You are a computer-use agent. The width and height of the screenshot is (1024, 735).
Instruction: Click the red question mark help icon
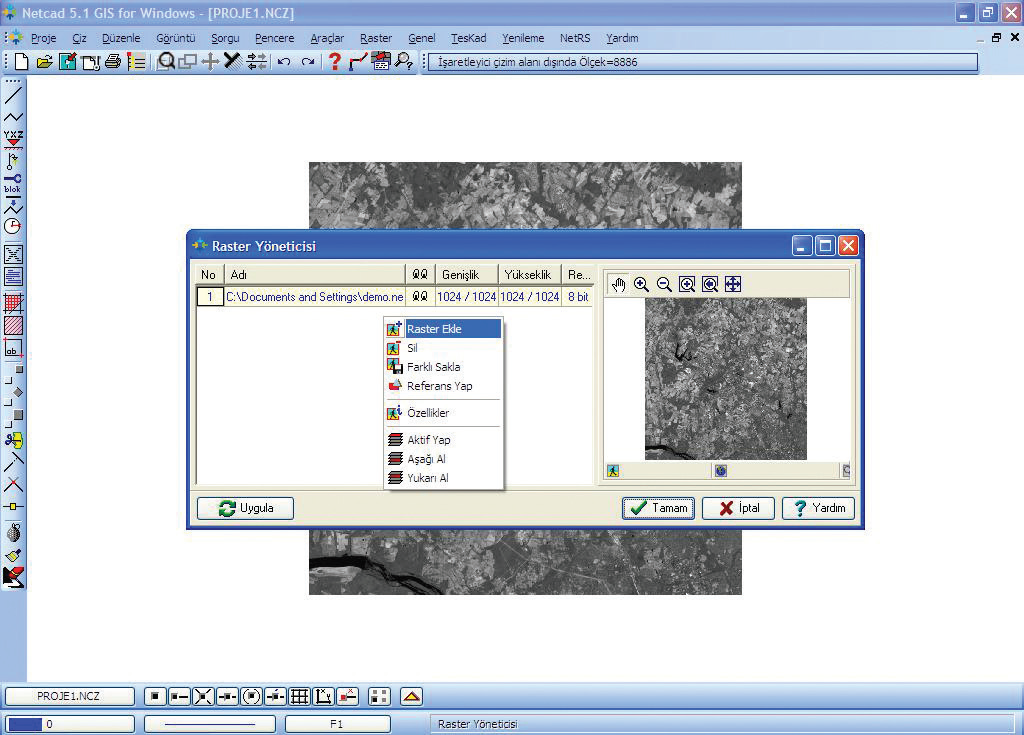(335, 62)
